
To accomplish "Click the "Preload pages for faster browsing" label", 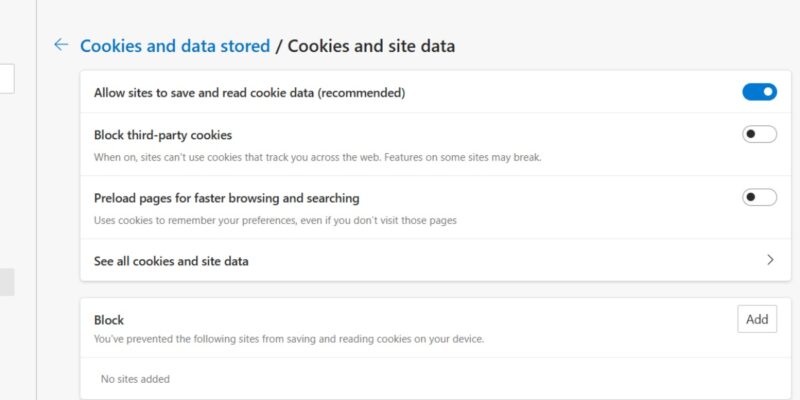I will (x=226, y=198).
